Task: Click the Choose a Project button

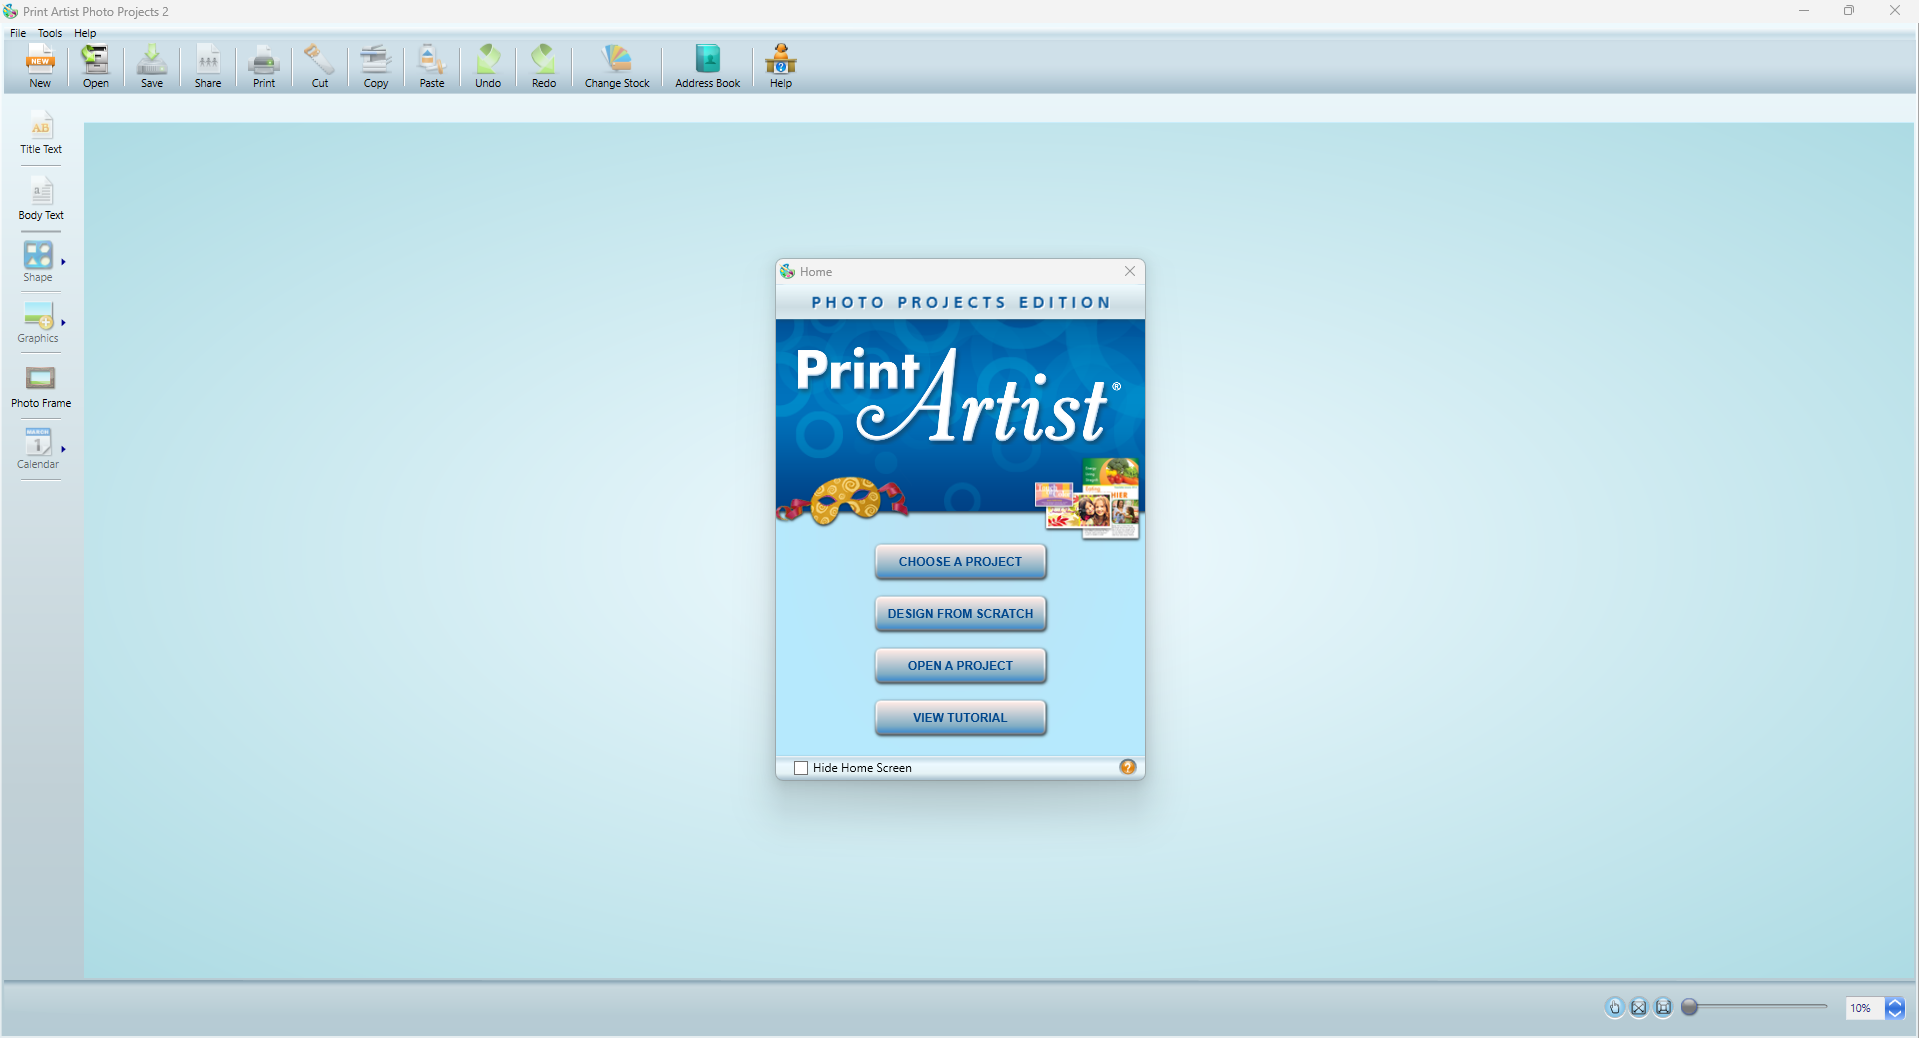Action: tap(960, 562)
